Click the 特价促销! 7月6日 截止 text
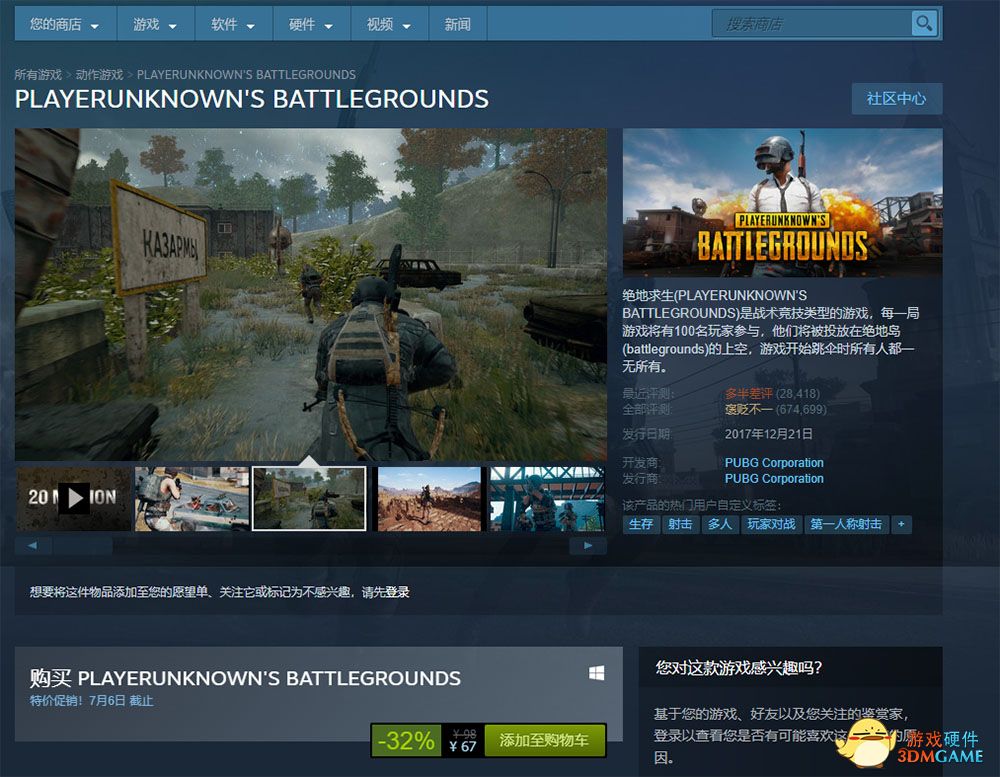Viewport: 1000px width, 777px height. (91, 700)
